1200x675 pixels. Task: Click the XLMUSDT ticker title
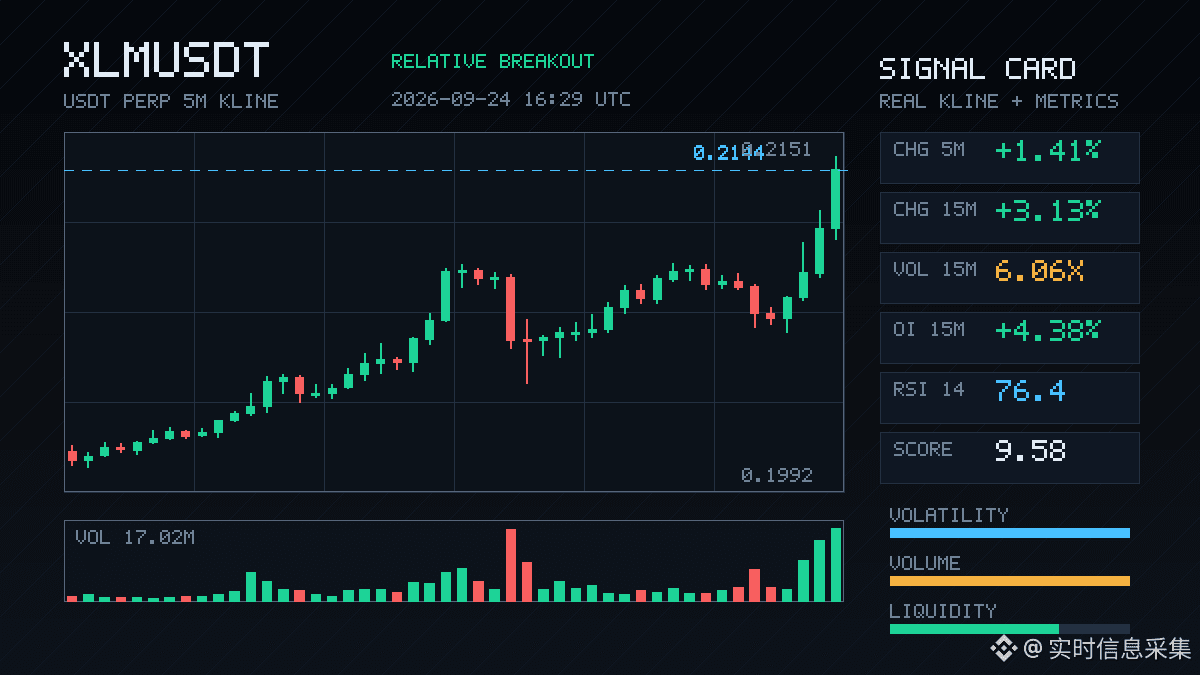166,60
